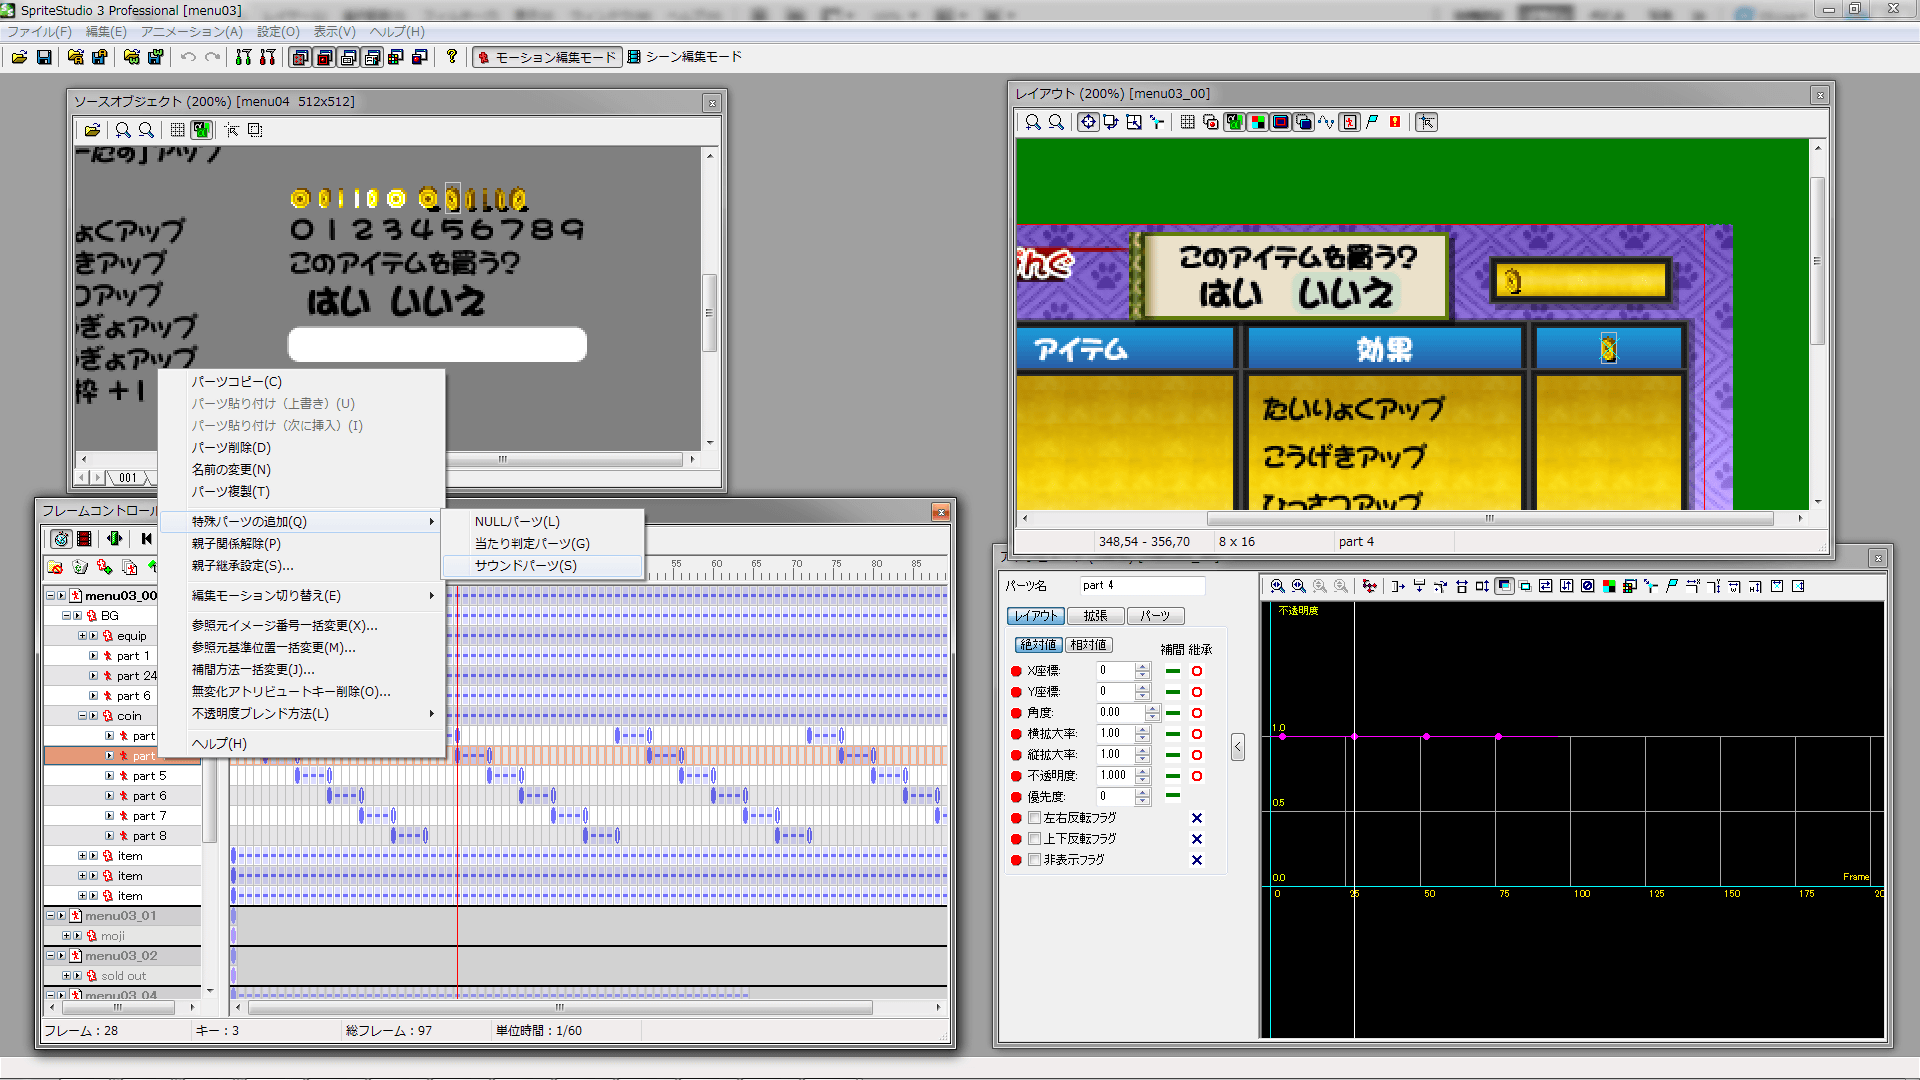Toggle the inheritance circle for 不透明度
This screenshot has height=1080, width=1920.
1197,776
